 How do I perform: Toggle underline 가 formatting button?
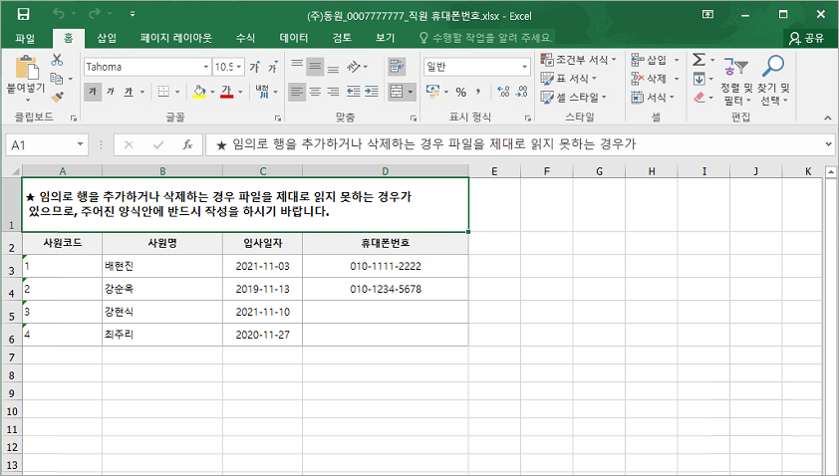point(128,92)
